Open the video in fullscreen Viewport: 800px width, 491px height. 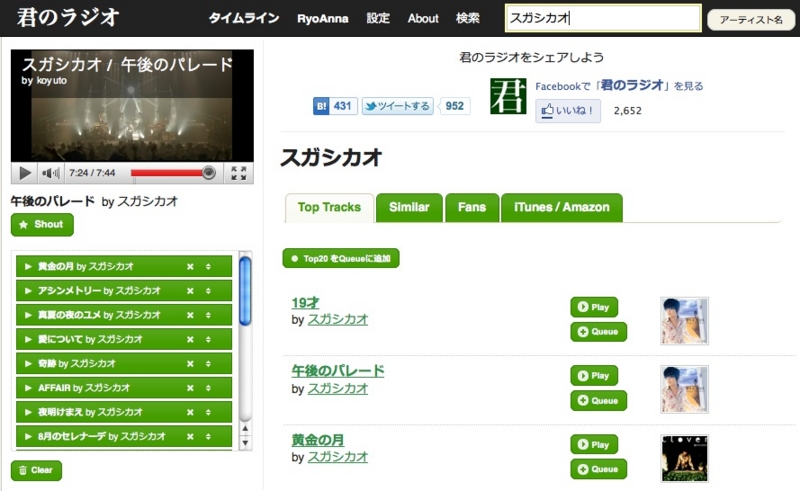point(239,173)
